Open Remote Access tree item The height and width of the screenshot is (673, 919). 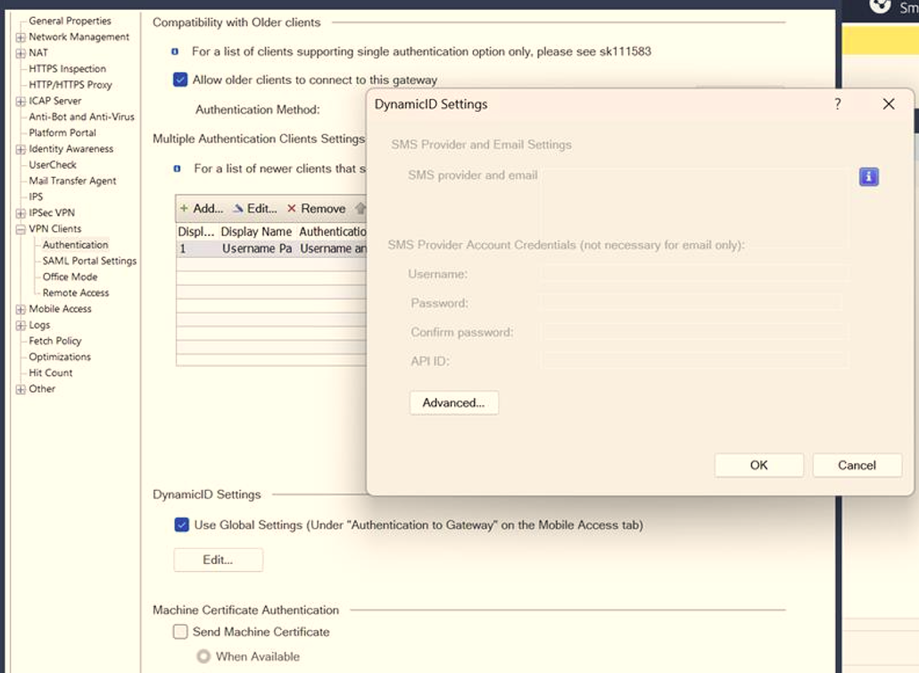[x=76, y=293]
